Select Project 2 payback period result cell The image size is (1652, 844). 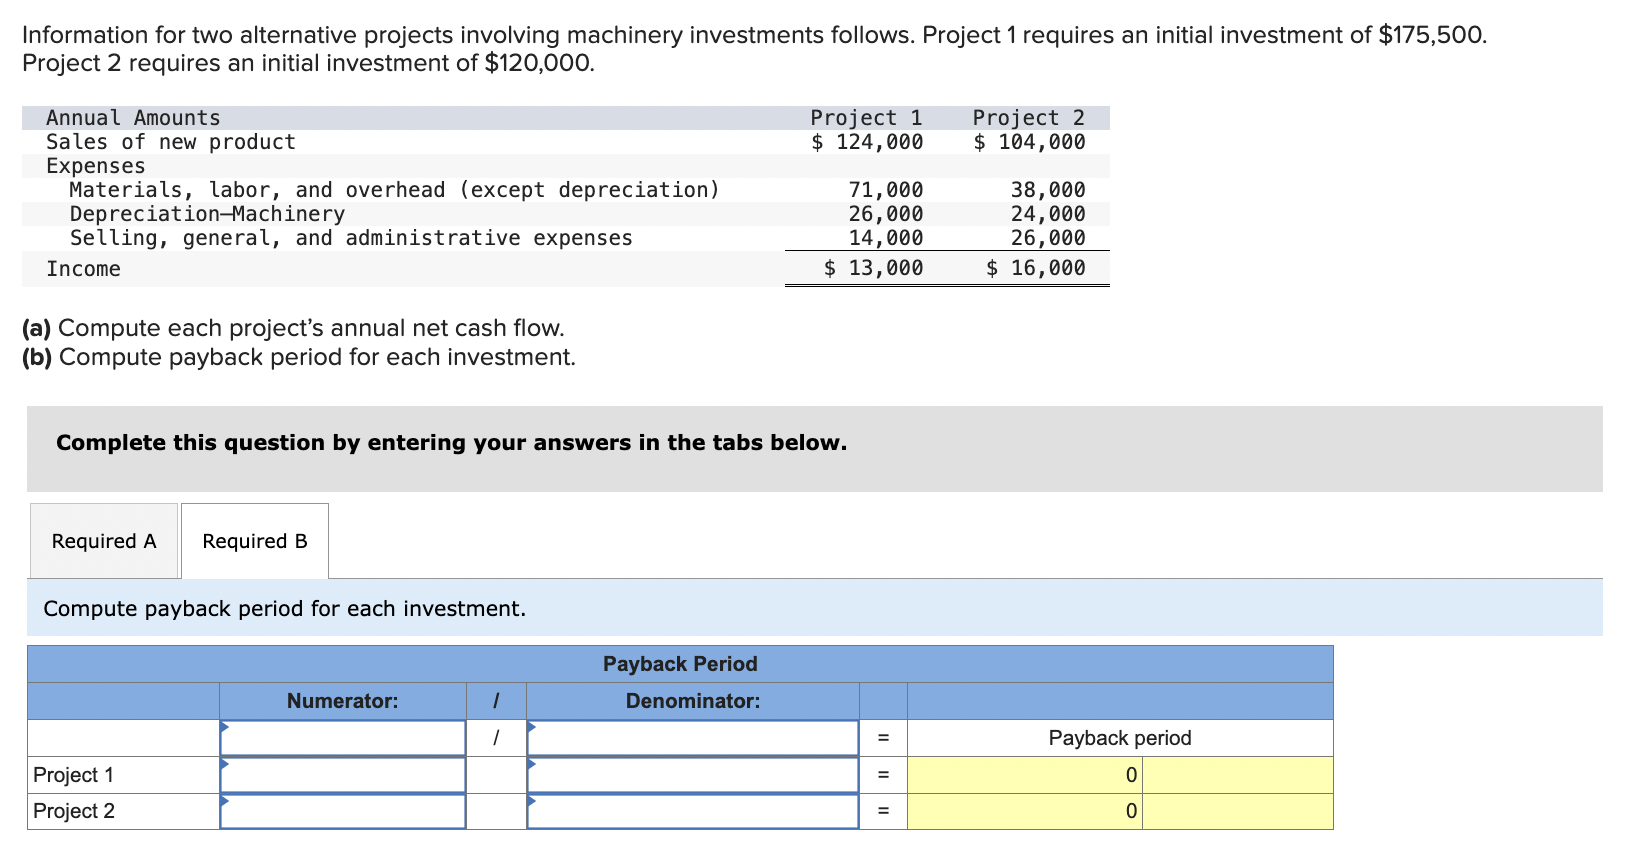[1025, 811]
